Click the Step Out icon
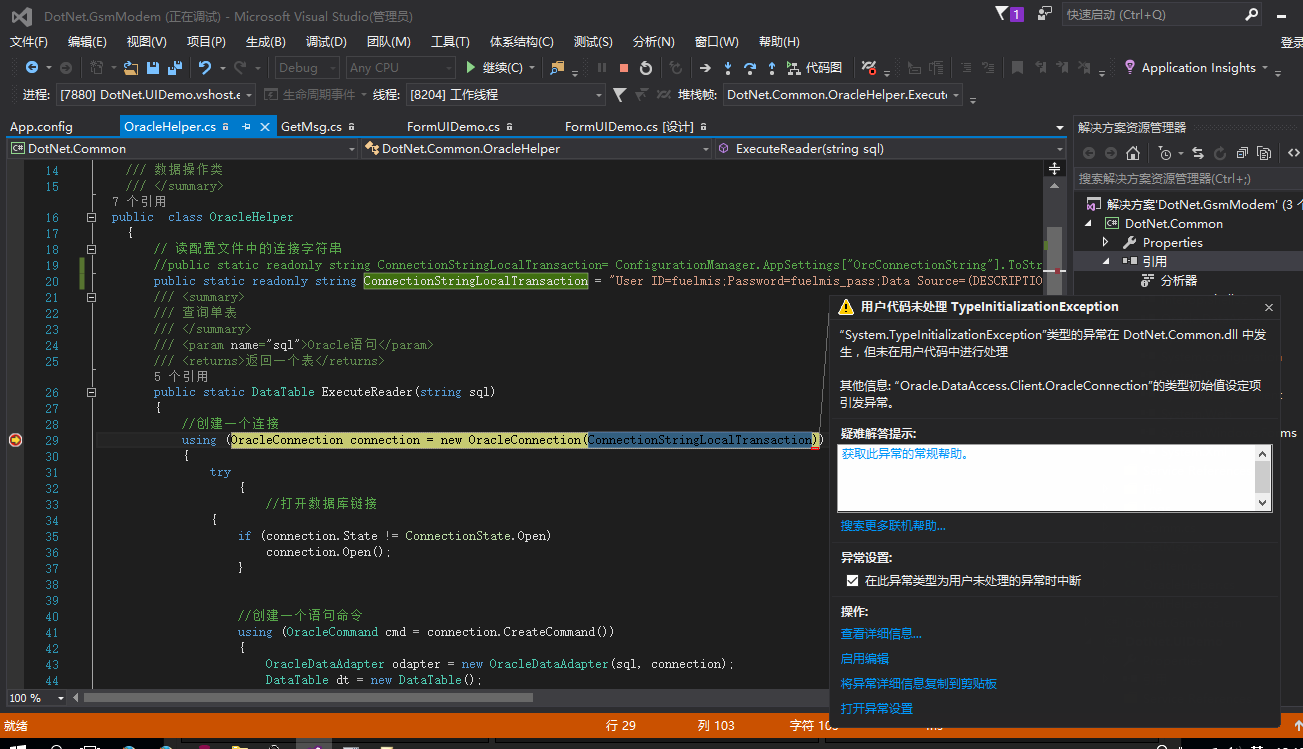This screenshot has height=749, width=1303. coord(772,68)
